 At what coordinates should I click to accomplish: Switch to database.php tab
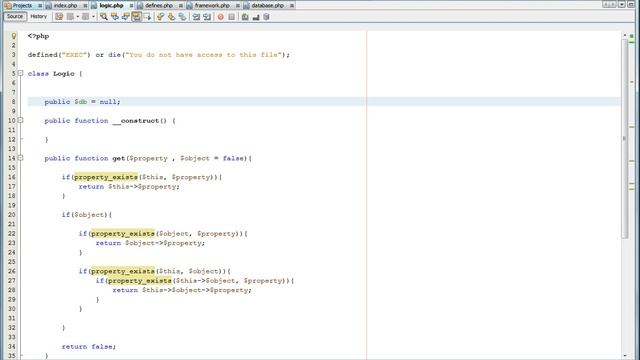pos(267,5)
